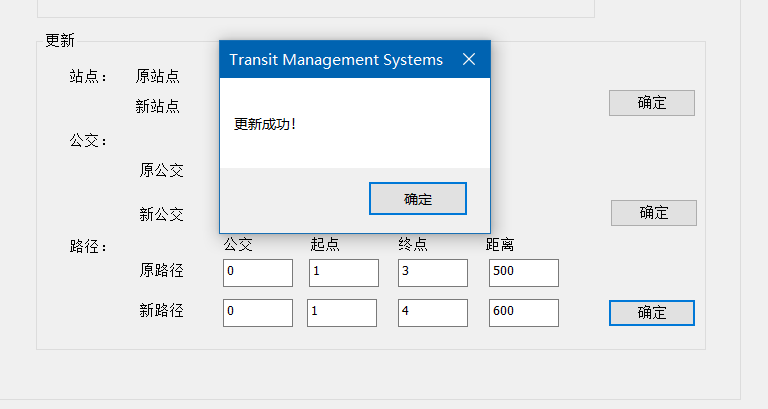Click the 确定 button for 站点 update
Image resolution: width=768 pixels, height=409 pixels.
point(651,103)
